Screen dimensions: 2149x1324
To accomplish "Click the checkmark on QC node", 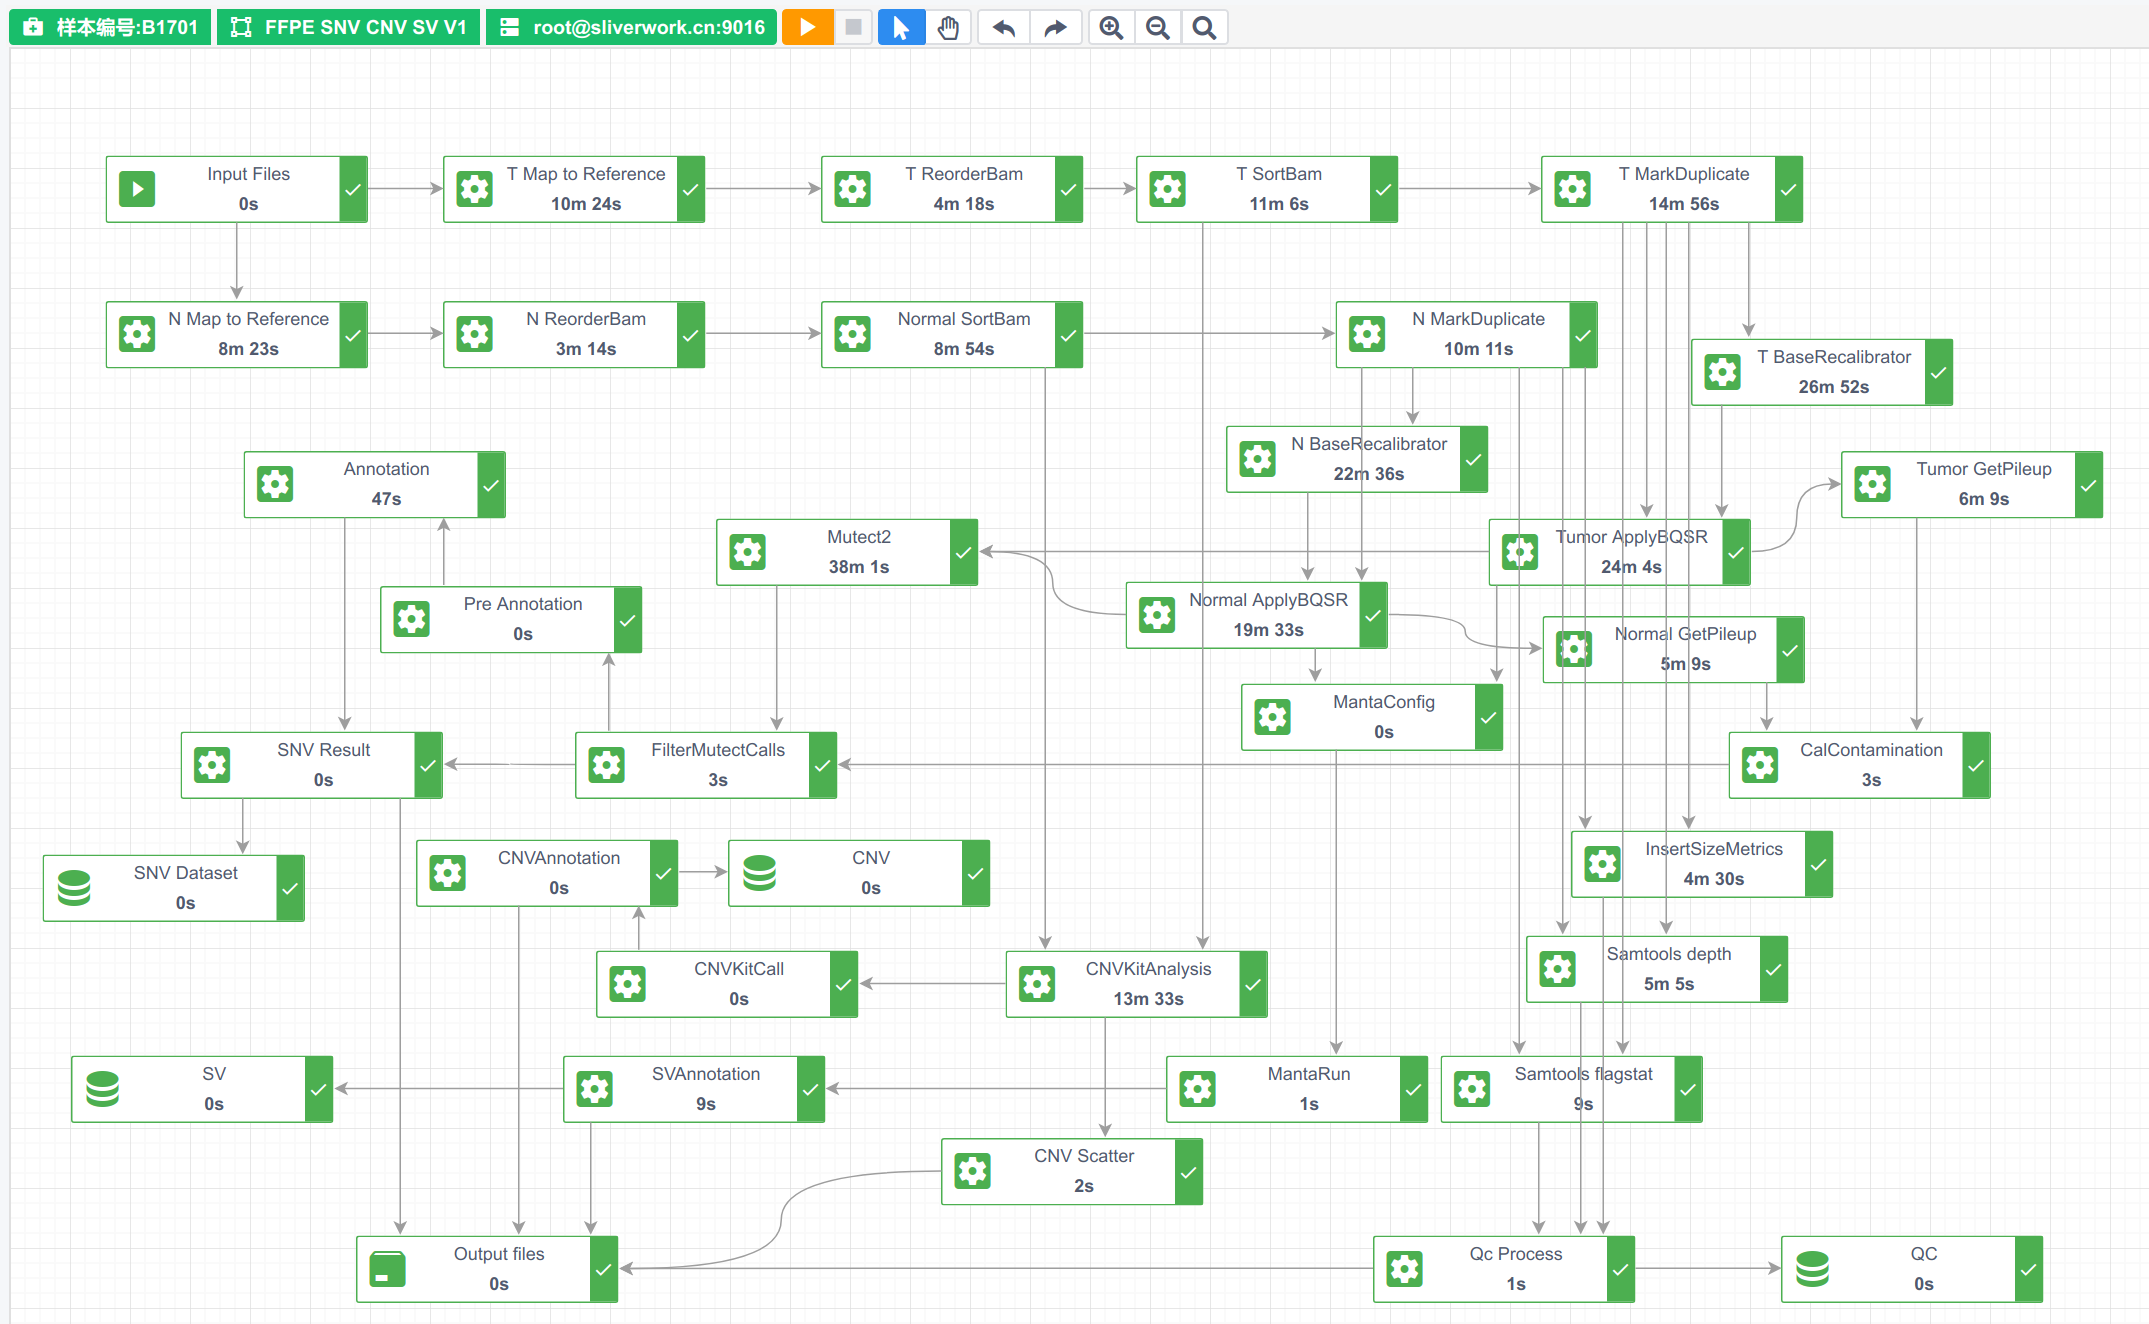I will 2028,1269.
